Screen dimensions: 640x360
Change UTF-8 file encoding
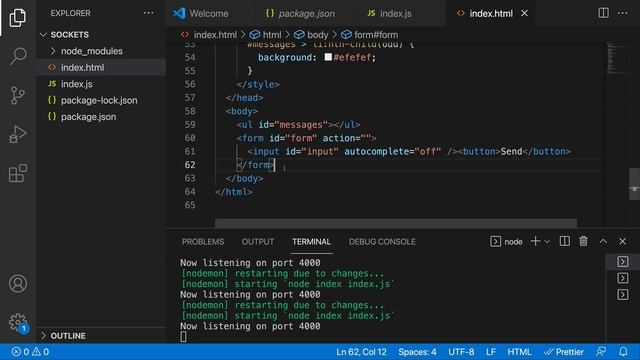(x=461, y=352)
